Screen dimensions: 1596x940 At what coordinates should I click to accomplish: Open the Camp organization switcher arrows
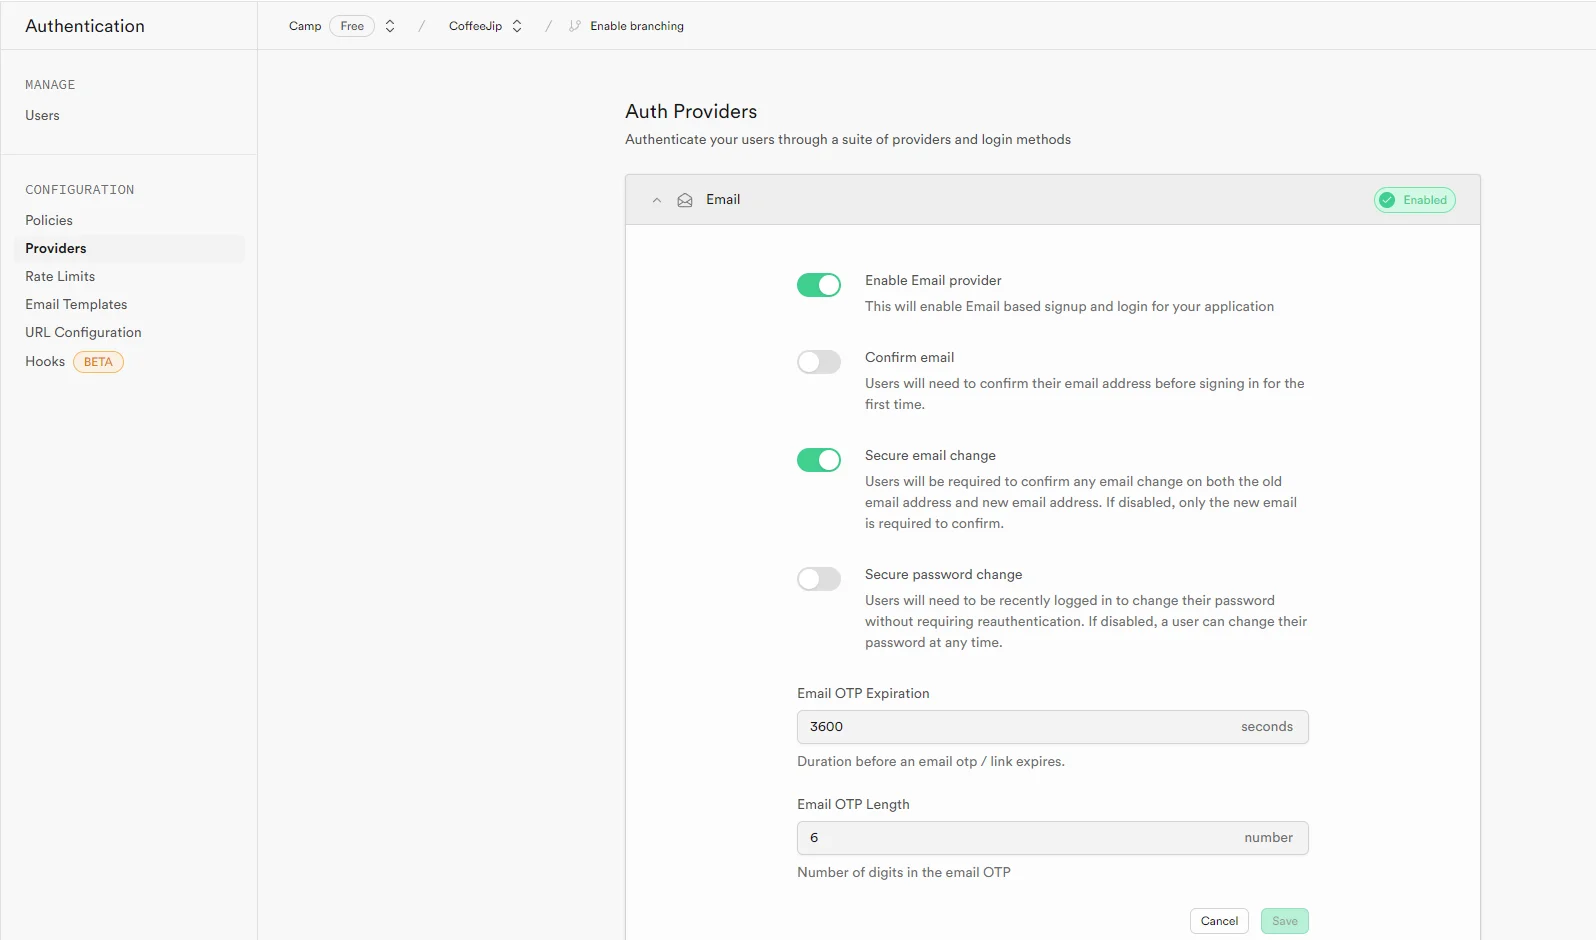(390, 26)
